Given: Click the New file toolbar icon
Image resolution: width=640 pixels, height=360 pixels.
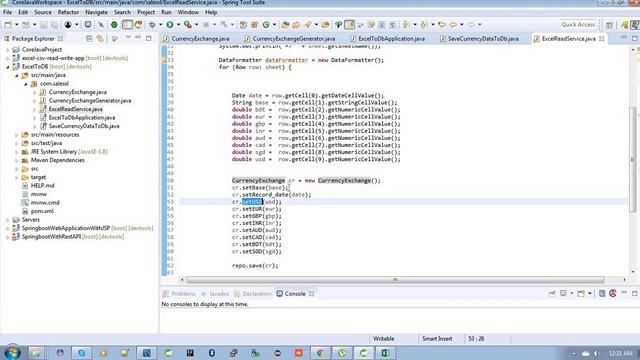Looking at the screenshot, I should click(8, 25).
